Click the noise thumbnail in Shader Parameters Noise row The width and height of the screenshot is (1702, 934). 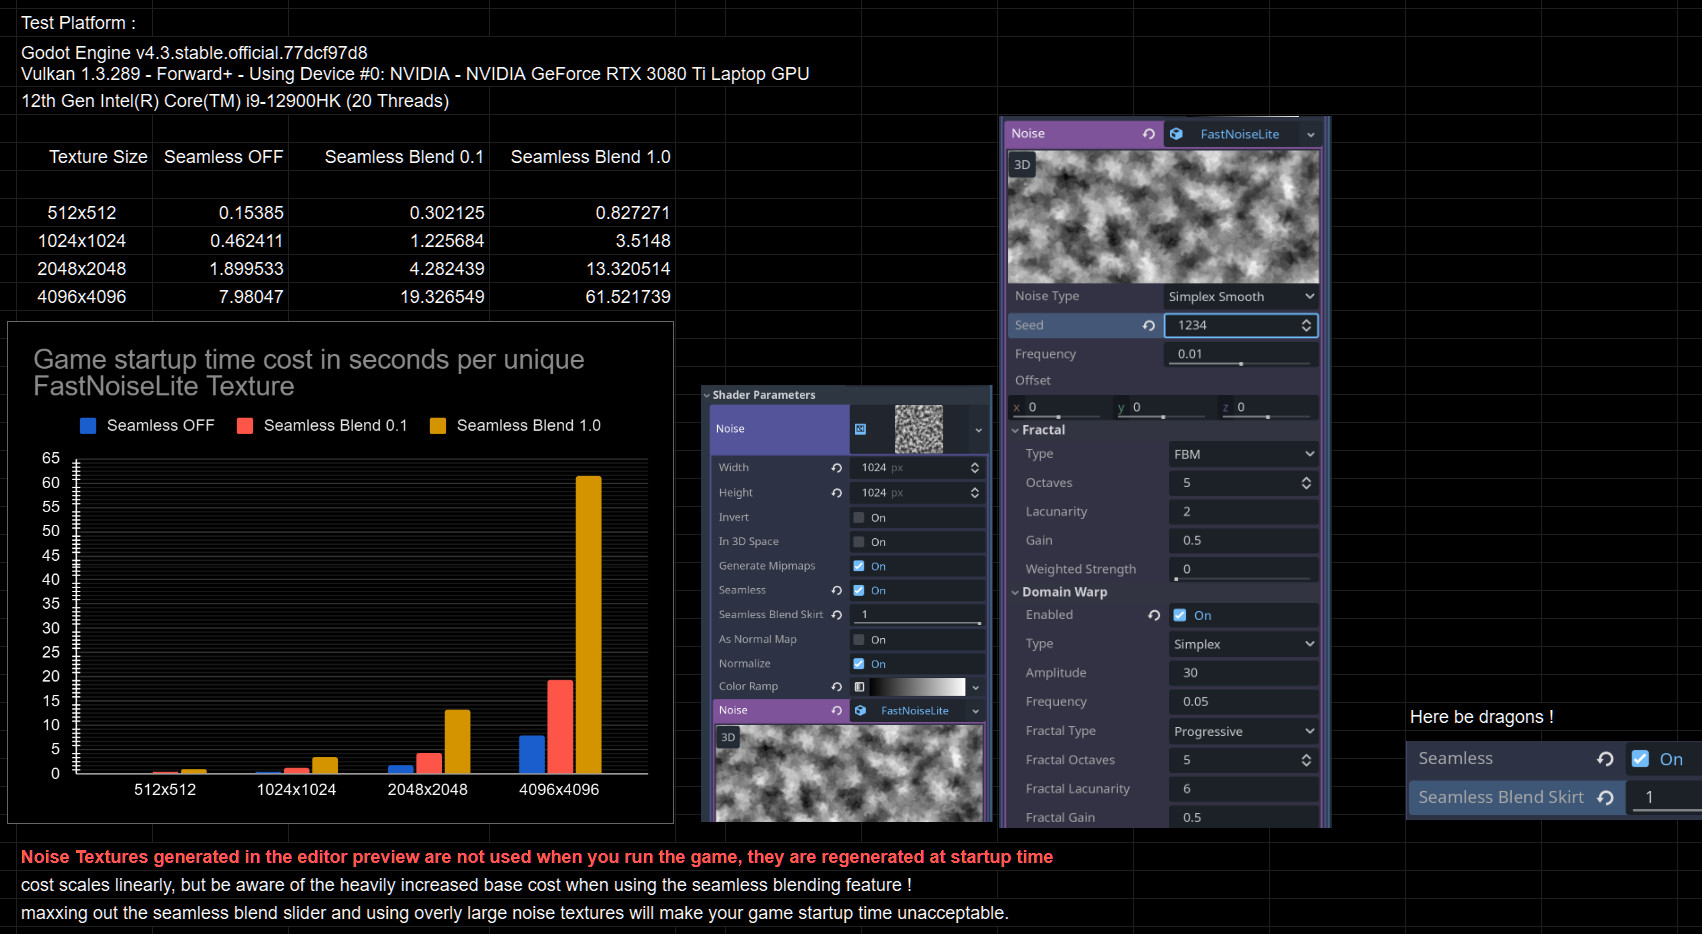coord(918,429)
